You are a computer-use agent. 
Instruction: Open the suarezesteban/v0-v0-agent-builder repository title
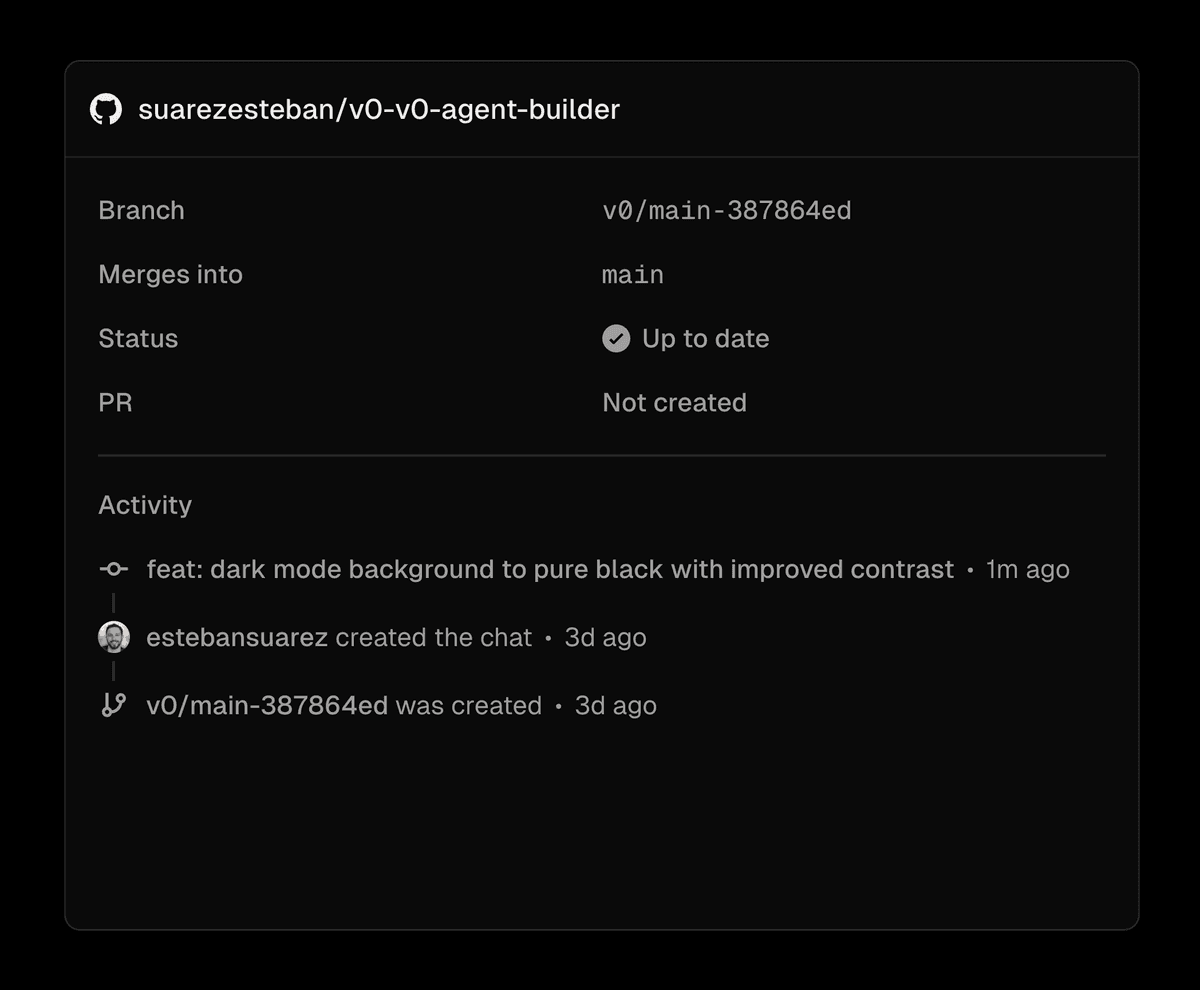[x=380, y=110]
